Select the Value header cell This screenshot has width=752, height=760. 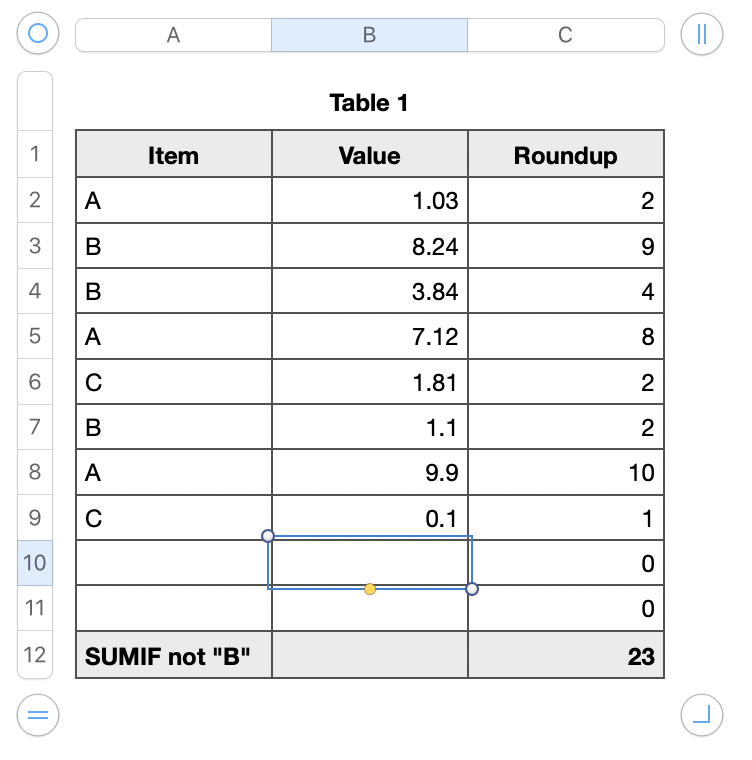tap(370, 154)
